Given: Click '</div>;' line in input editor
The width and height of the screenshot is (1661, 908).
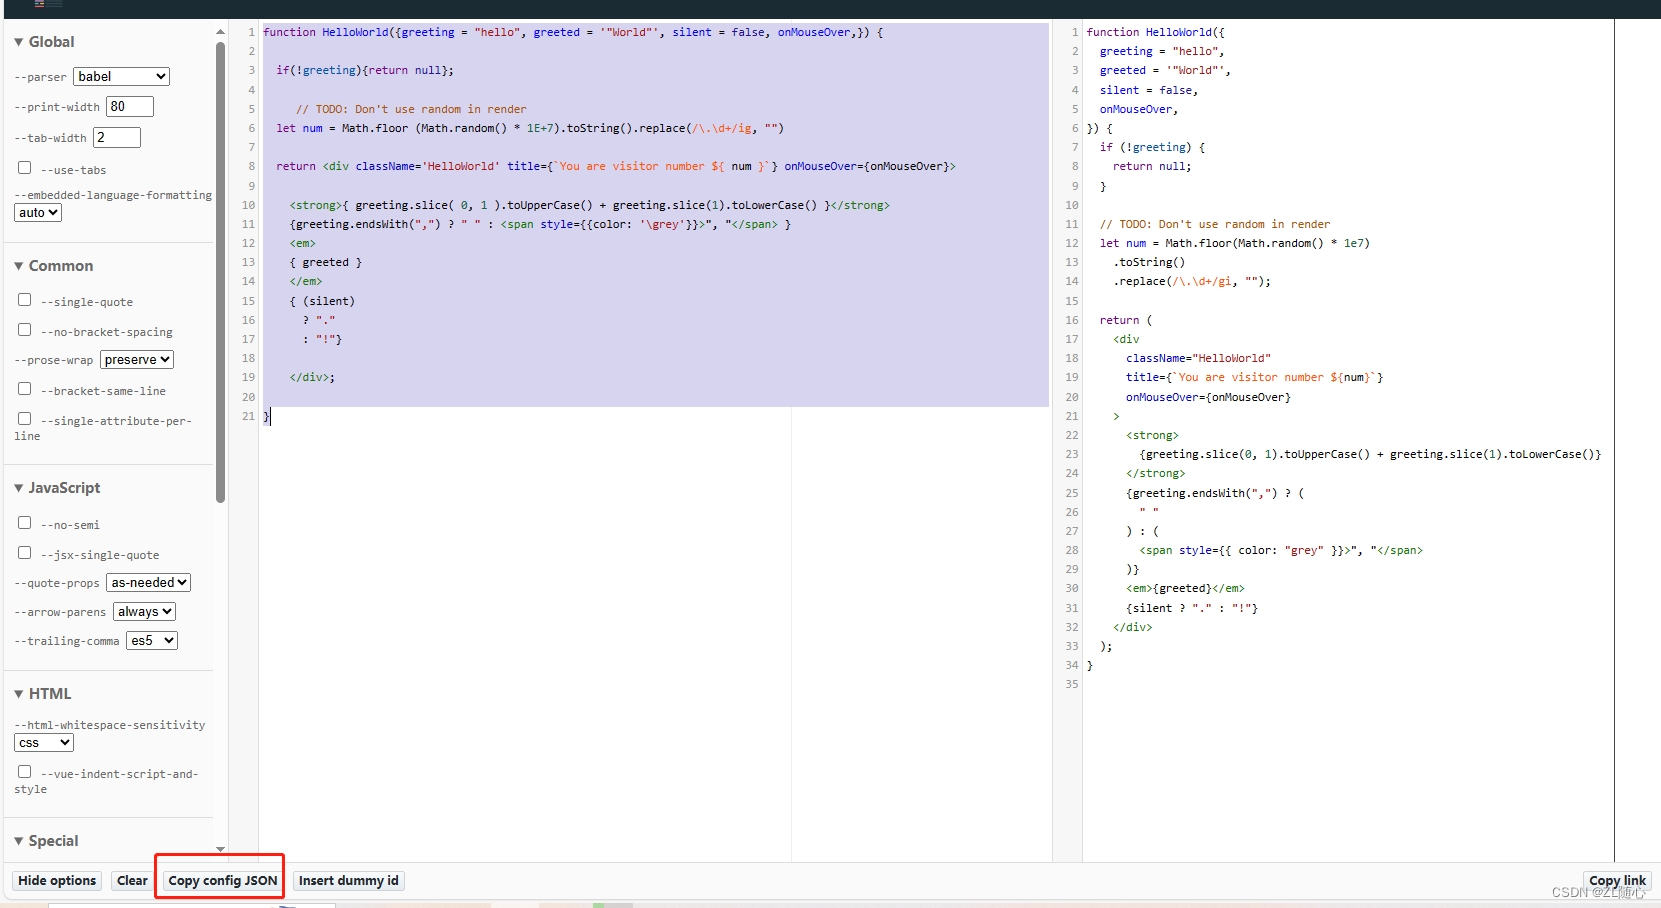Looking at the screenshot, I should pos(312,378).
